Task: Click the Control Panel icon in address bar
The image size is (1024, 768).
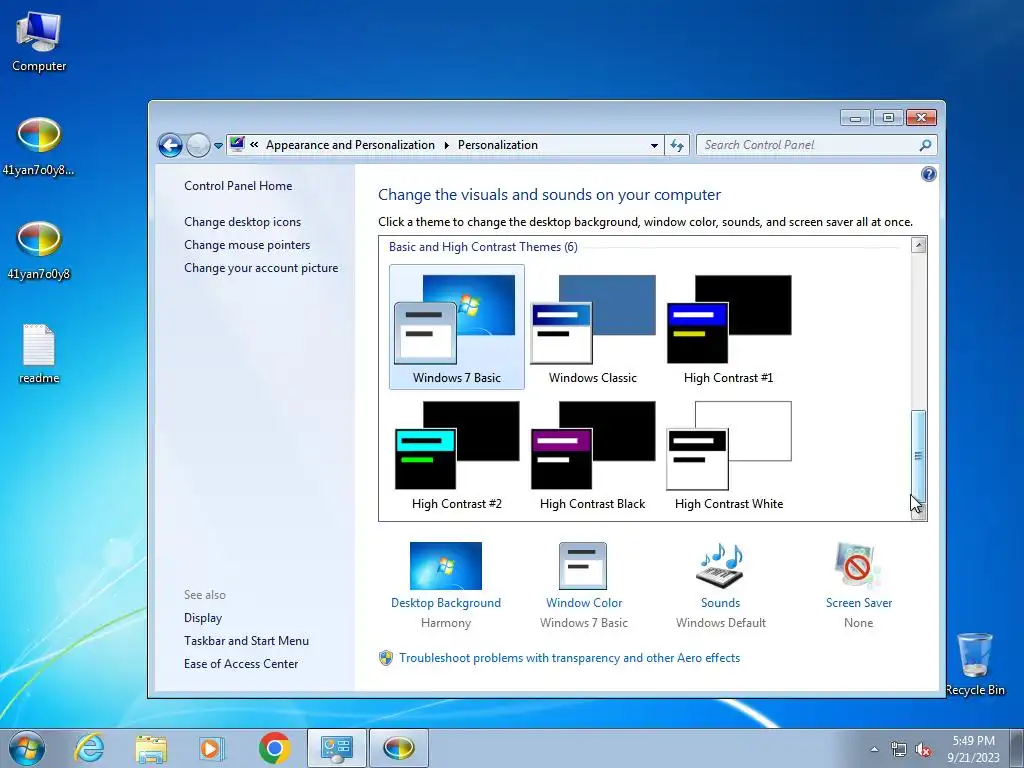Action: pos(237,144)
